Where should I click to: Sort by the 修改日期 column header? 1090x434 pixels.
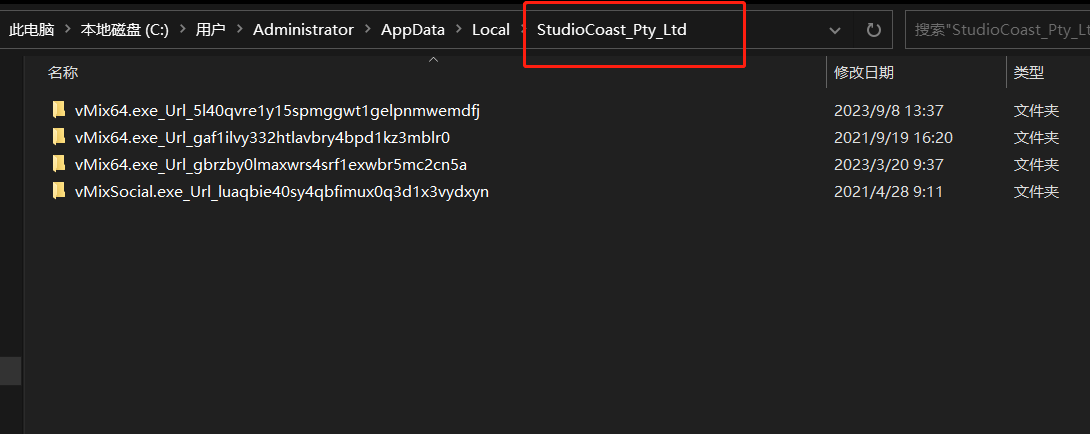click(x=864, y=72)
